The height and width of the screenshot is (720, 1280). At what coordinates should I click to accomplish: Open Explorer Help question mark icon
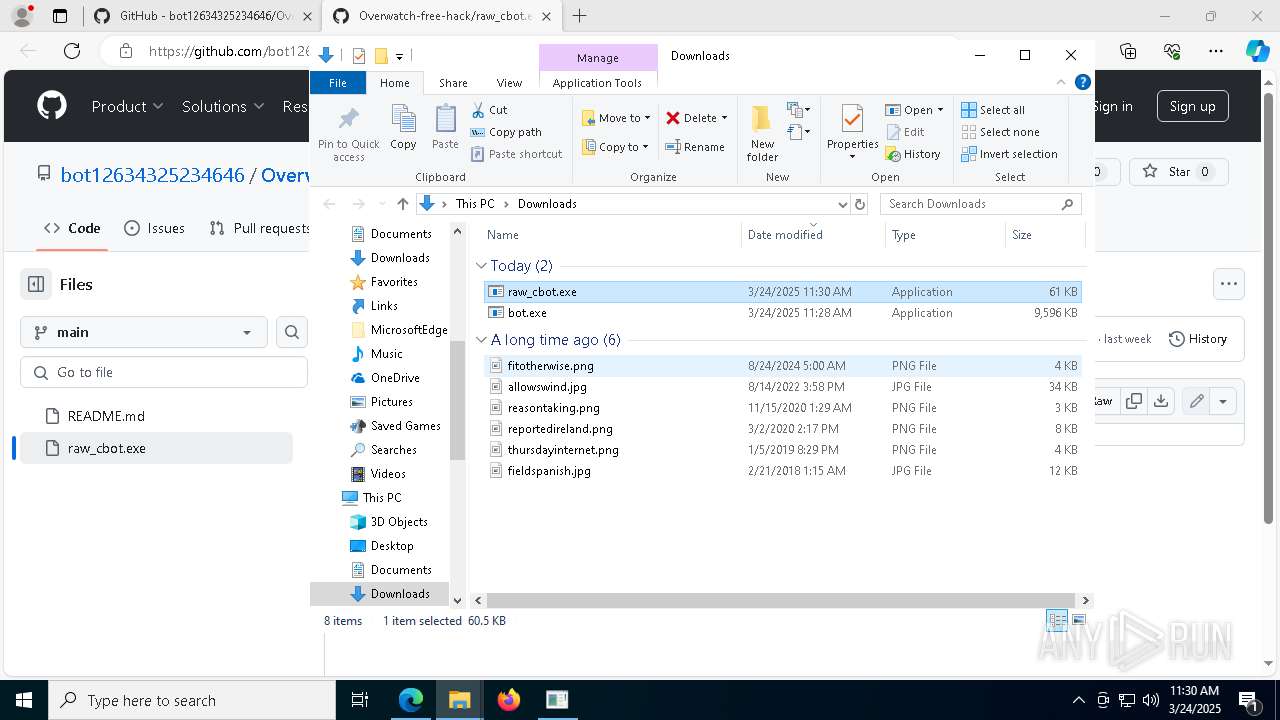[1082, 83]
